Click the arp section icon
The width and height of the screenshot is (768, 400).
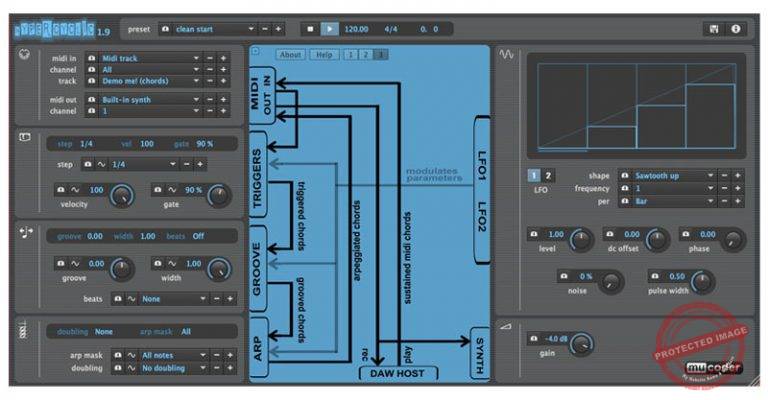click(x=23, y=331)
